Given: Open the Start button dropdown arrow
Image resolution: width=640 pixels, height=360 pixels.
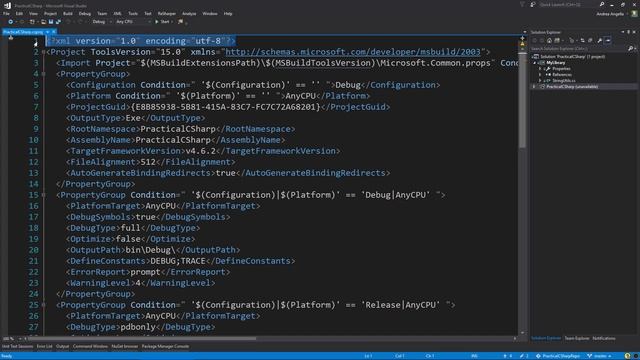Looking at the screenshot, I should point(172,22).
